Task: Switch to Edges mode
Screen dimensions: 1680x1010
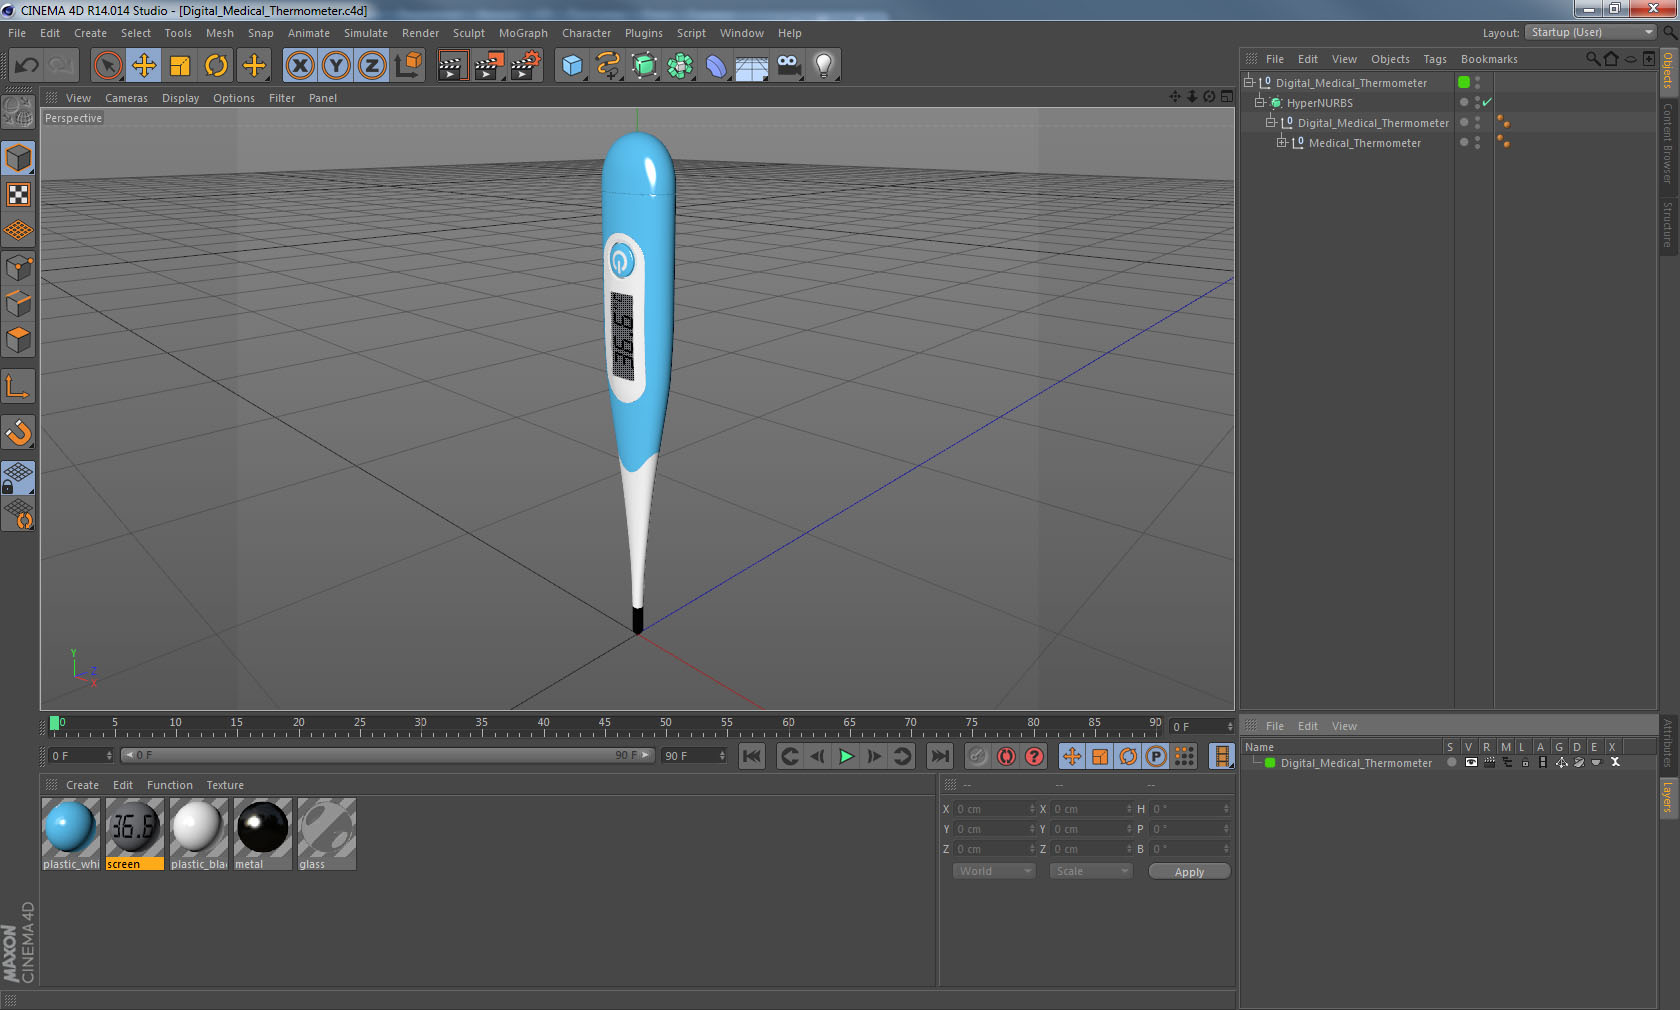Action: [19, 303]
